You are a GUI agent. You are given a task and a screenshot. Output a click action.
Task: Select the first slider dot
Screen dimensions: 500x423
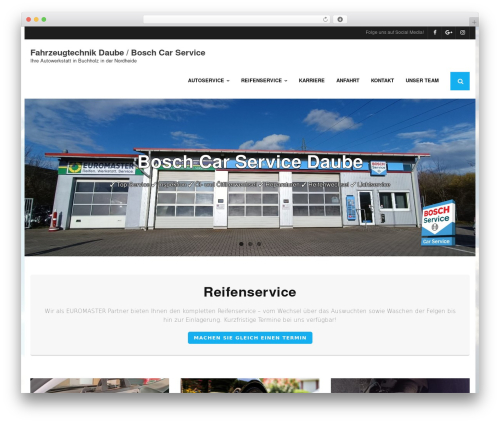pyautogui.click(x=241, y=244)
